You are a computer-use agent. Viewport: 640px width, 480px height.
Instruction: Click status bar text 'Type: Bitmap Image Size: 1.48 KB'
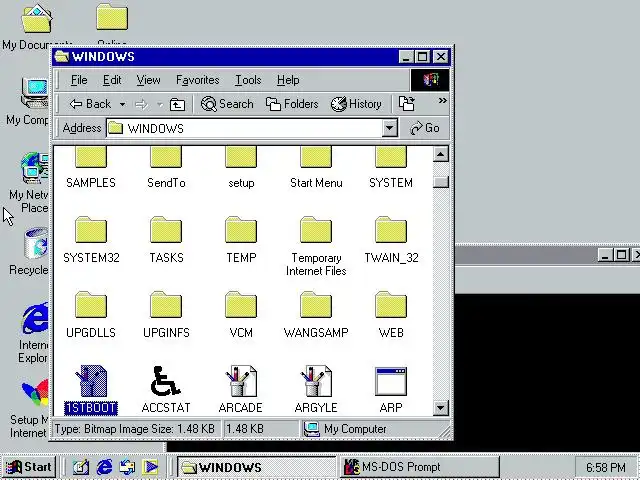[x=135, y=429]
